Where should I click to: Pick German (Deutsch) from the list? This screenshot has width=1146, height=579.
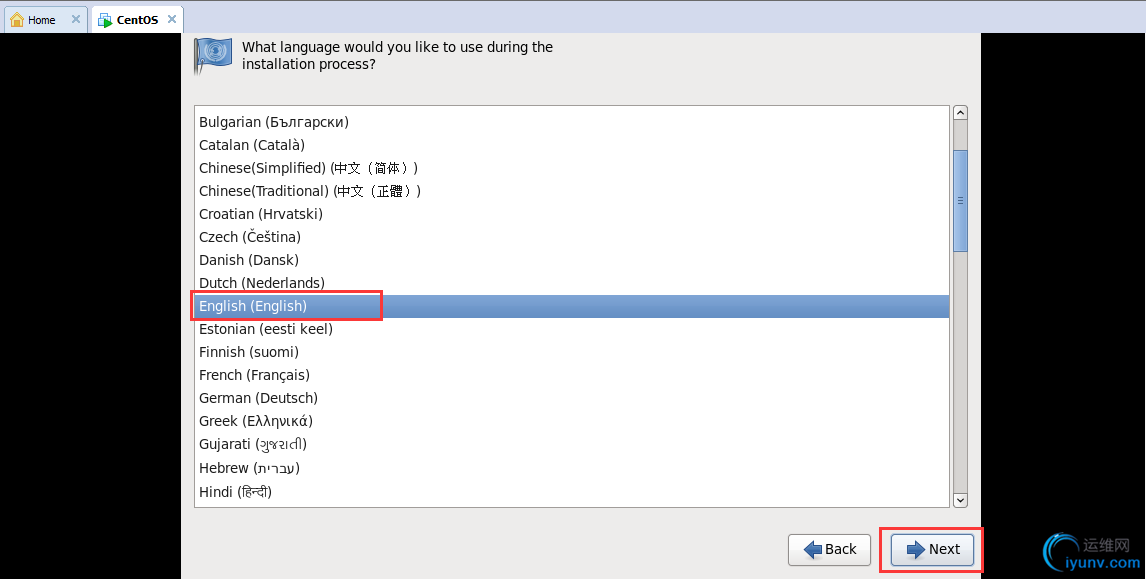[258, 398]
